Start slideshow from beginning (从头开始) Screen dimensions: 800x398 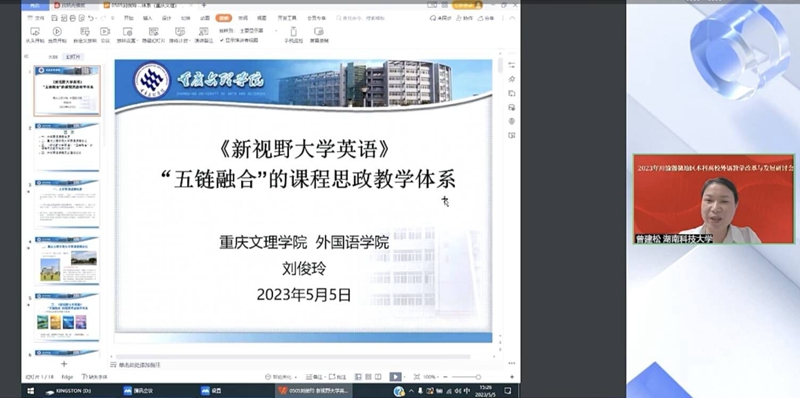tap(35, 35)
